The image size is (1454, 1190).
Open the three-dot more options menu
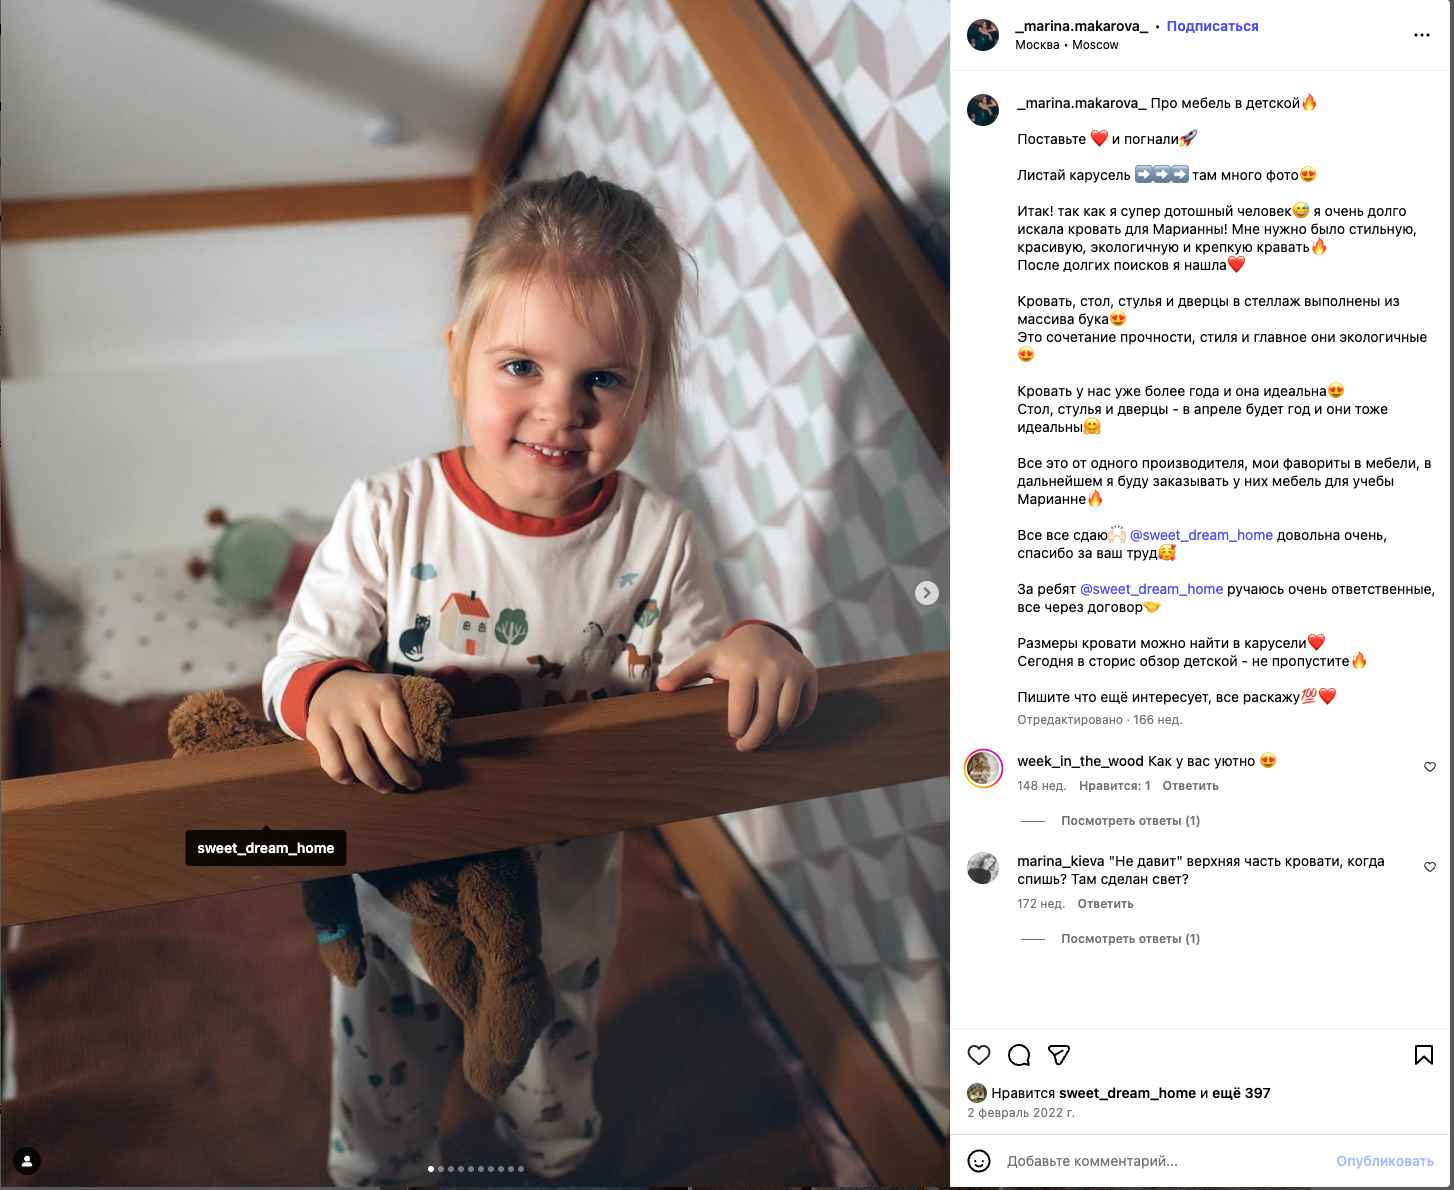1422,35
